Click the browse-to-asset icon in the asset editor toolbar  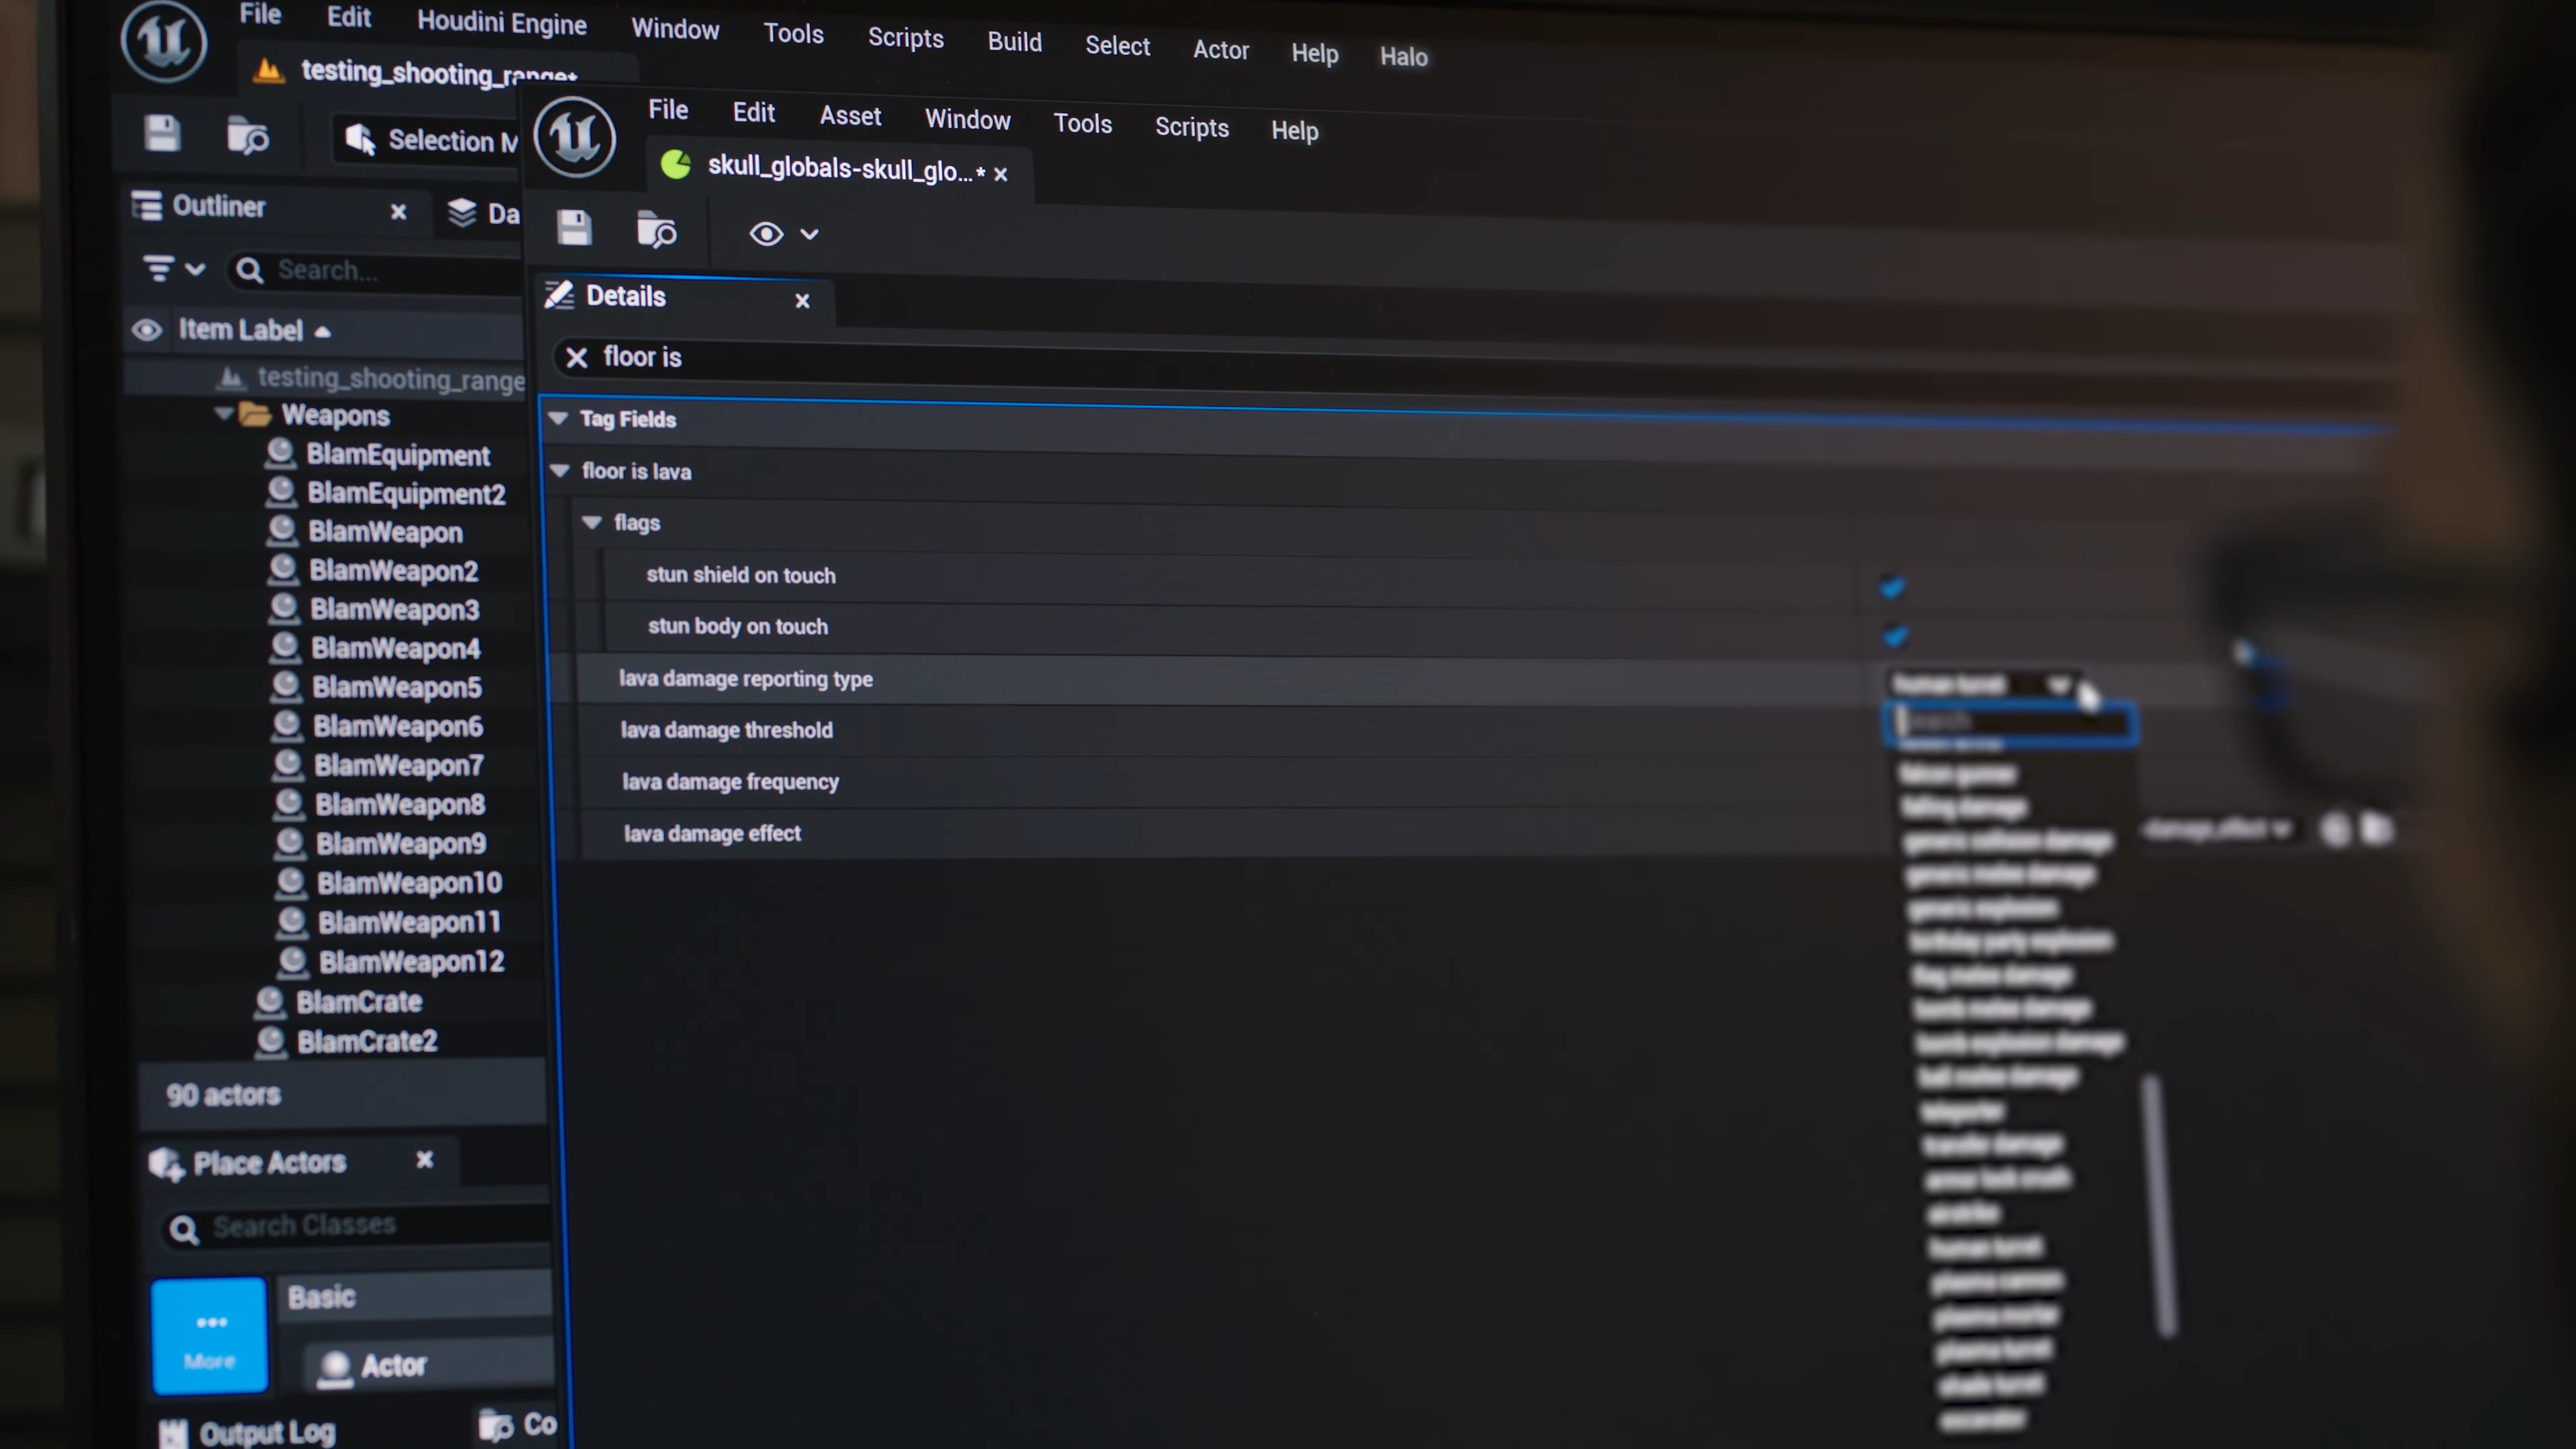[656, 230]
